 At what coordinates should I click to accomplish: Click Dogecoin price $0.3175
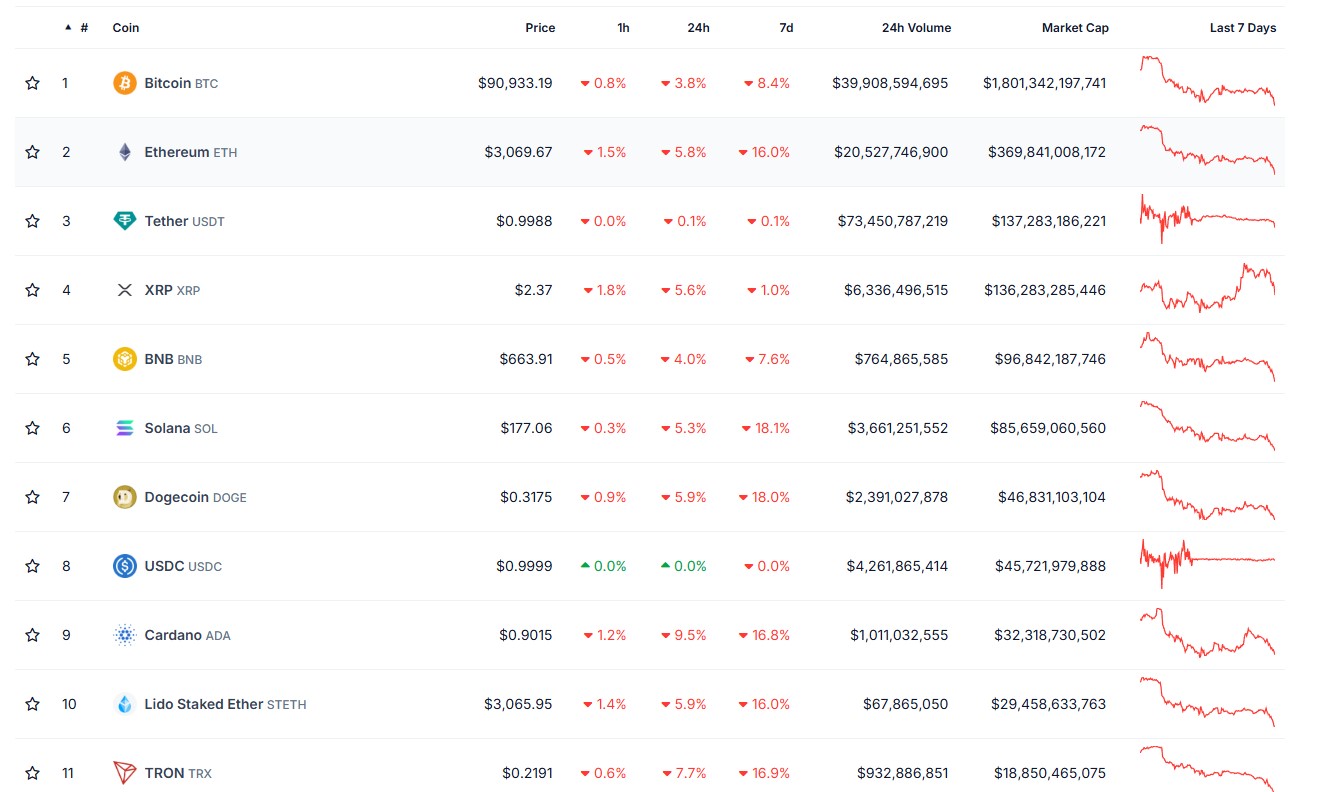pyautogui.click(x=526, y=497)
